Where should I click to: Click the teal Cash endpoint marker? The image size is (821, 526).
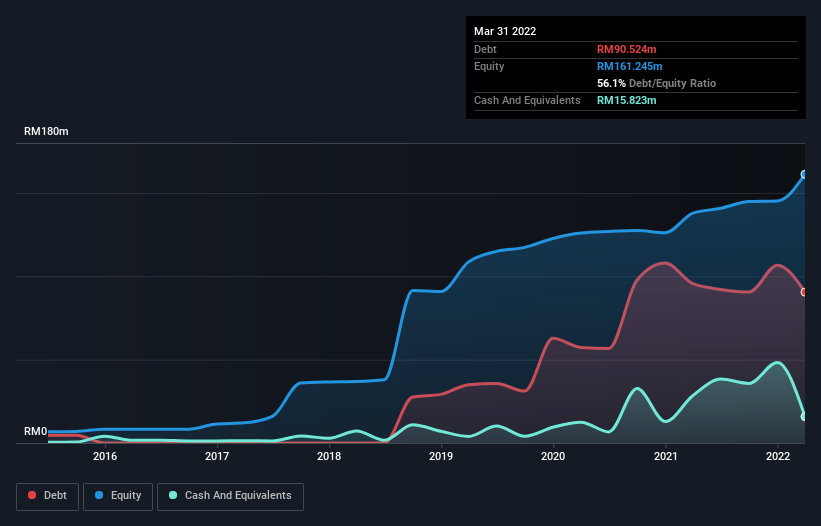click(x=804, y=417)
